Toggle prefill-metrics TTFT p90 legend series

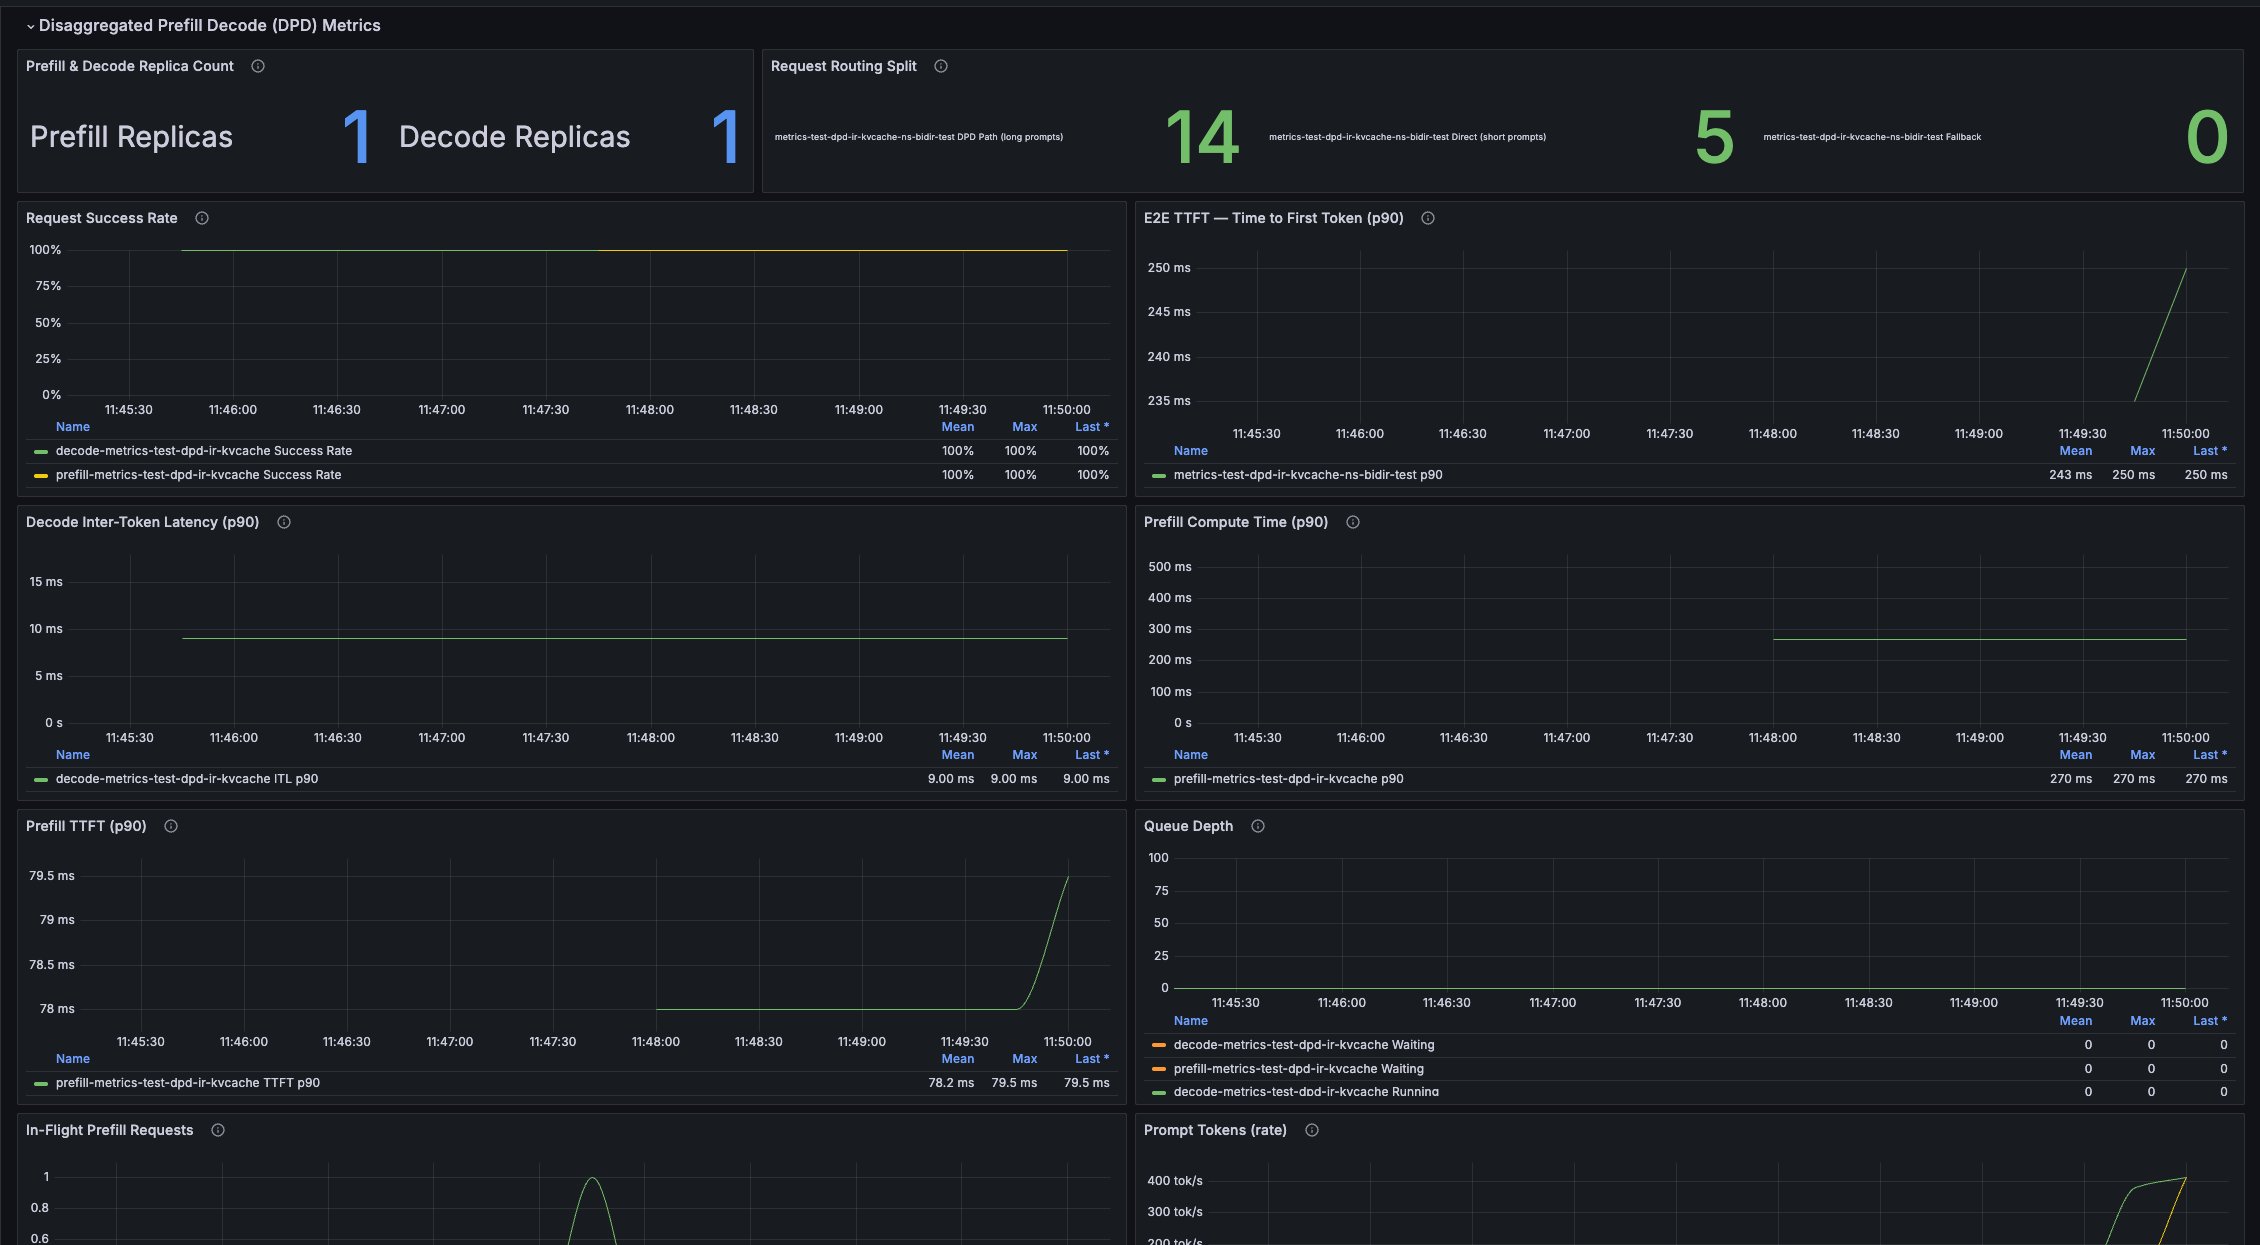pyautogui.click(x=188, y=1083)
